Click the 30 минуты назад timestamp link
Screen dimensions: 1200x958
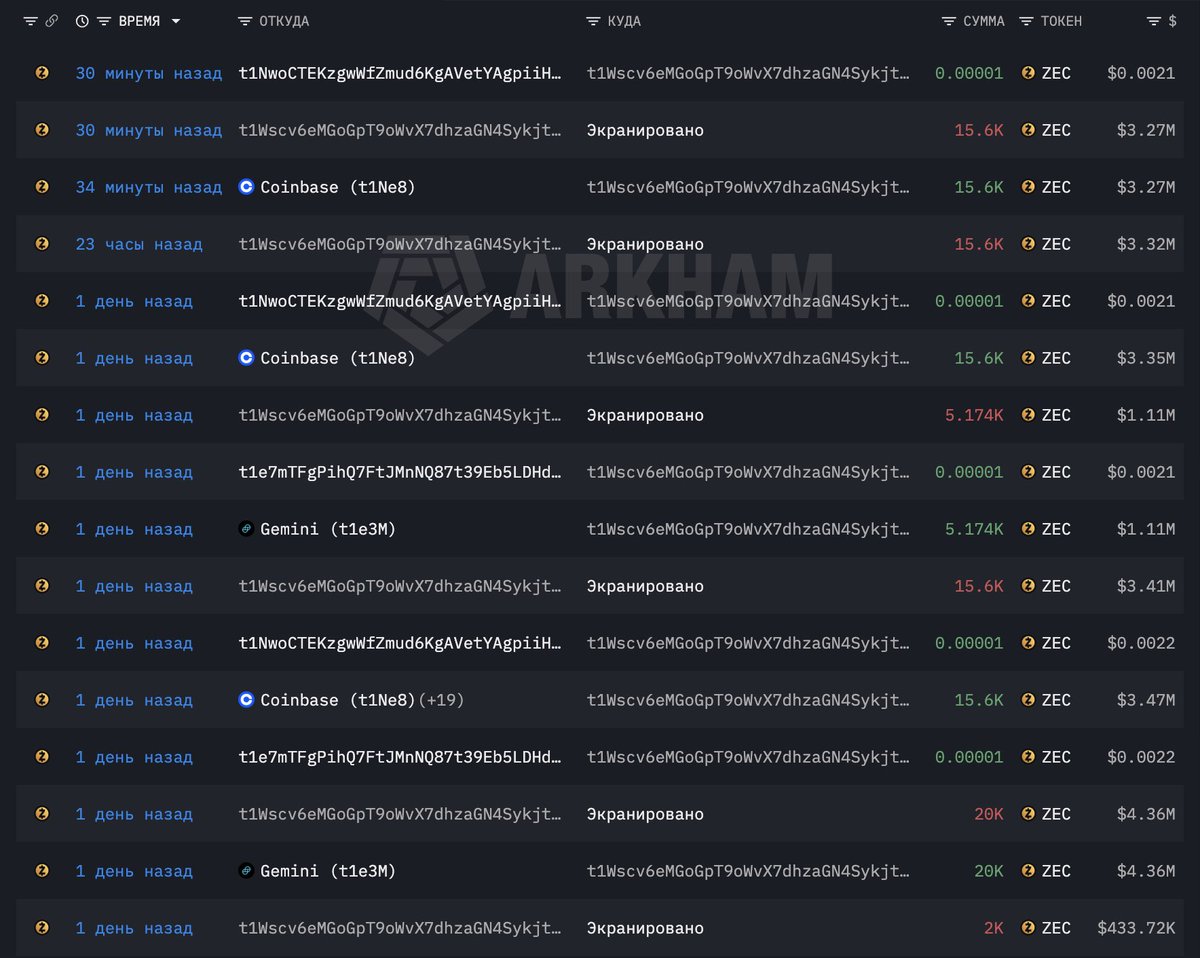pyautogui.click(x=150, y=73)
